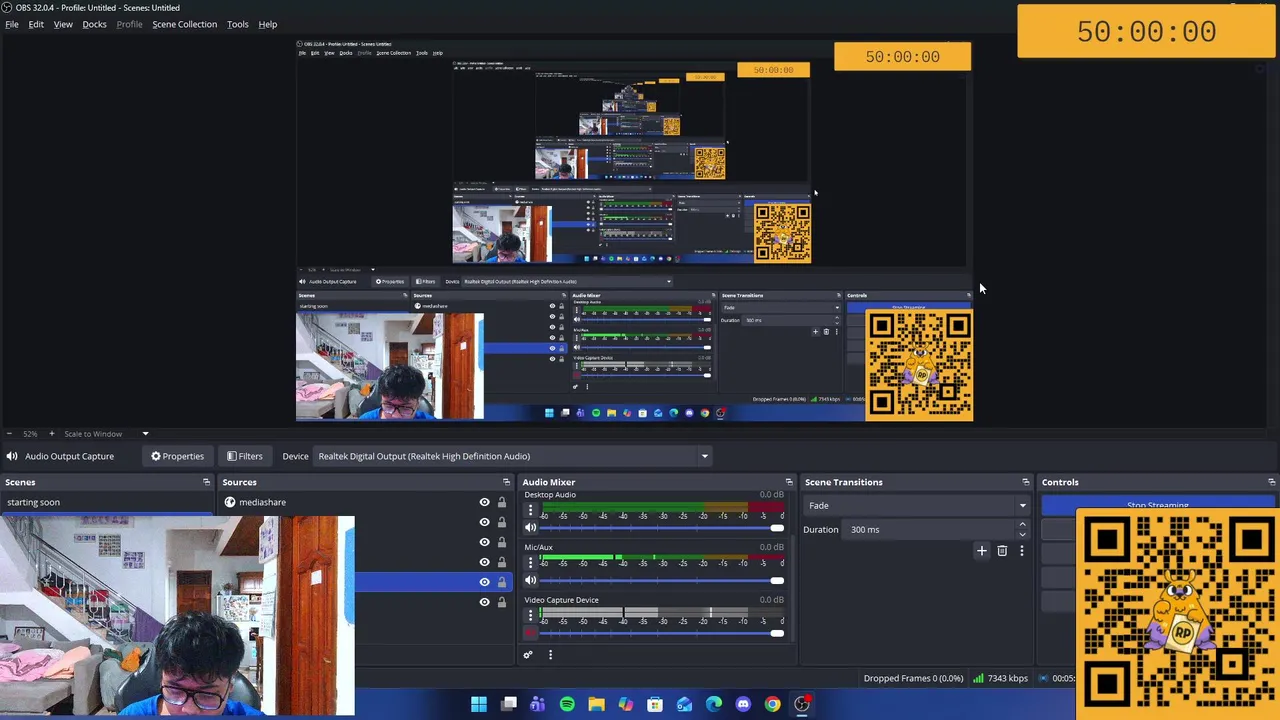
Task: Open the Edit menu
Action: [36, 24]
